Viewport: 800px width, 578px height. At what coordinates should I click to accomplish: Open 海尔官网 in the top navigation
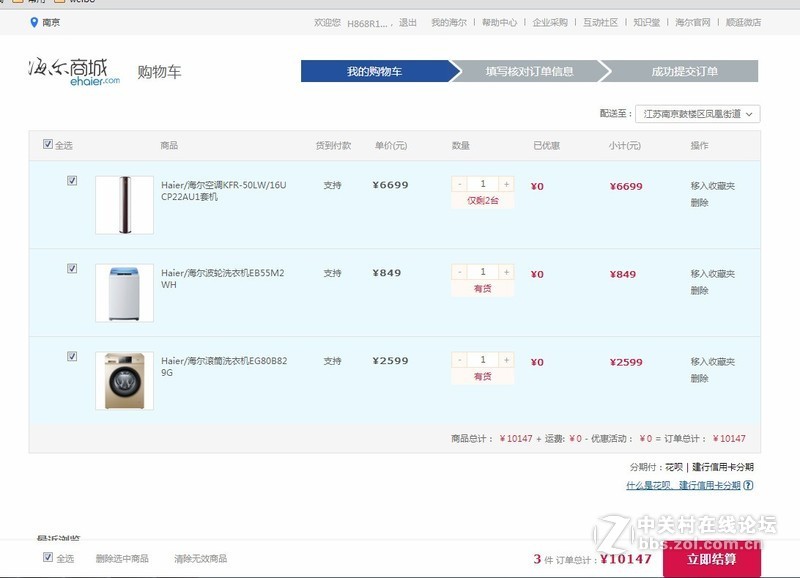coord(692,22)
